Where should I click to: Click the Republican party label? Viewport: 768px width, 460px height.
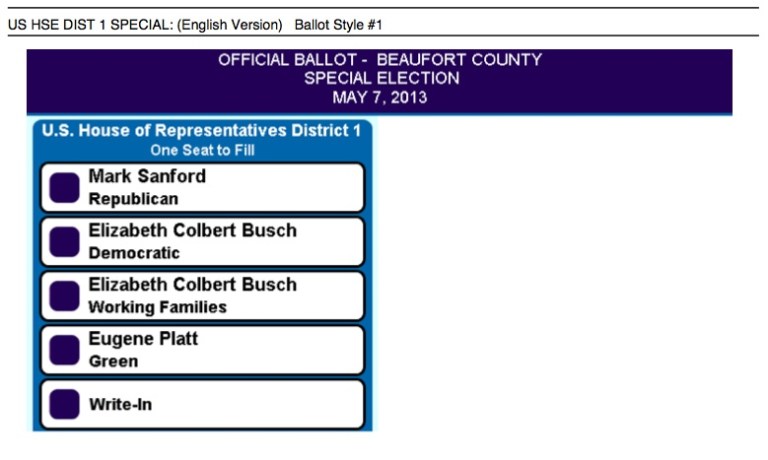click(x=133, y=199)
